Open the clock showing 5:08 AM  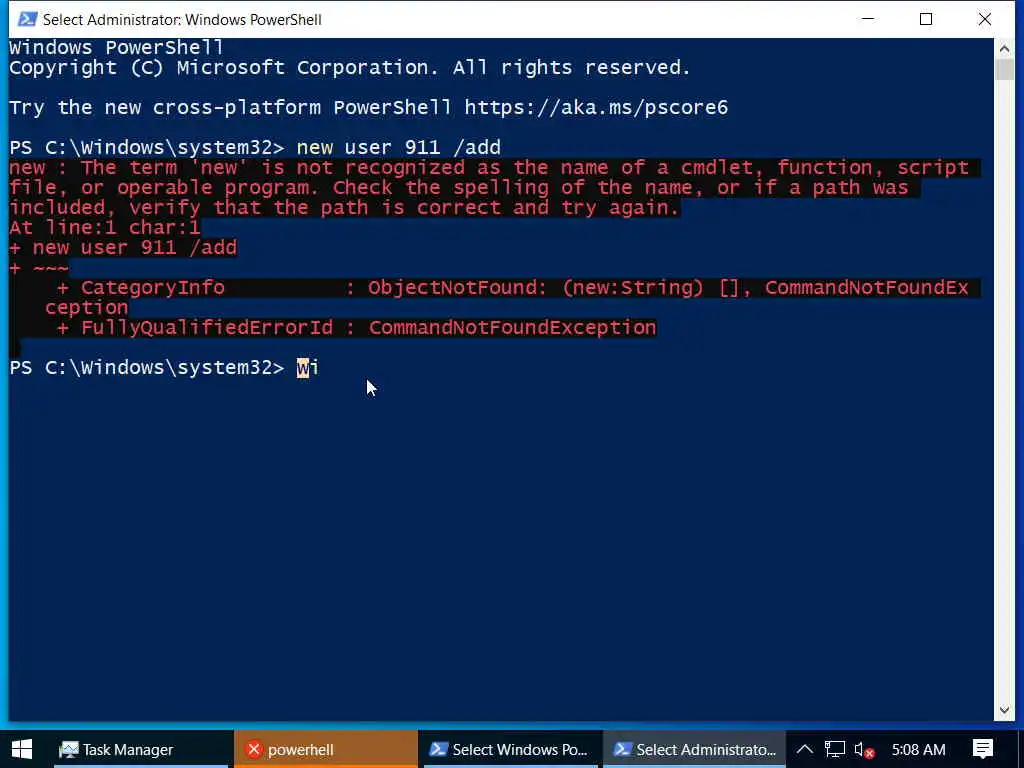pyautogui.click(x=918, y=749)
